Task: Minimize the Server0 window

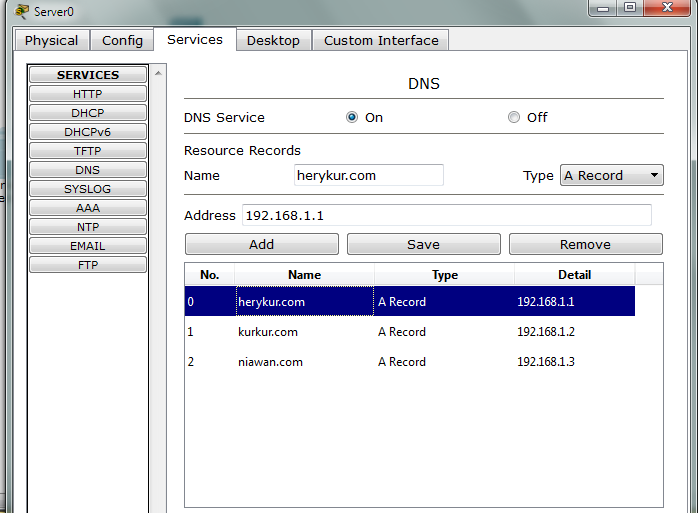Action: 603,8
